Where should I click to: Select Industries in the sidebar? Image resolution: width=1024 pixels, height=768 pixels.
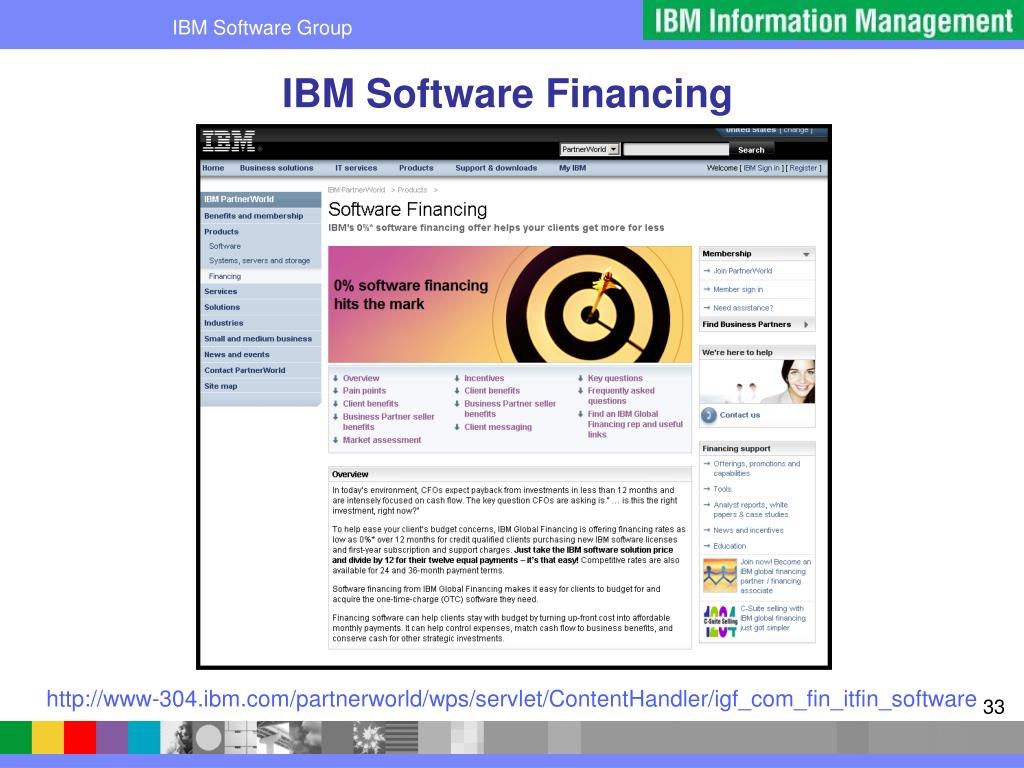pos(261,323)
